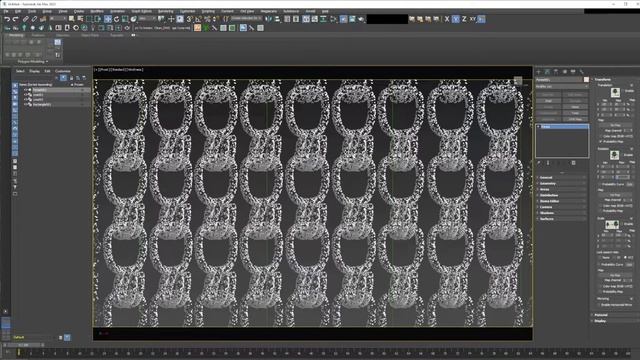The width and height of the screenshot is (640, 360).
Task: Expand the Polygon Modeling ribbon panel
Action: (x=32, y=62)
